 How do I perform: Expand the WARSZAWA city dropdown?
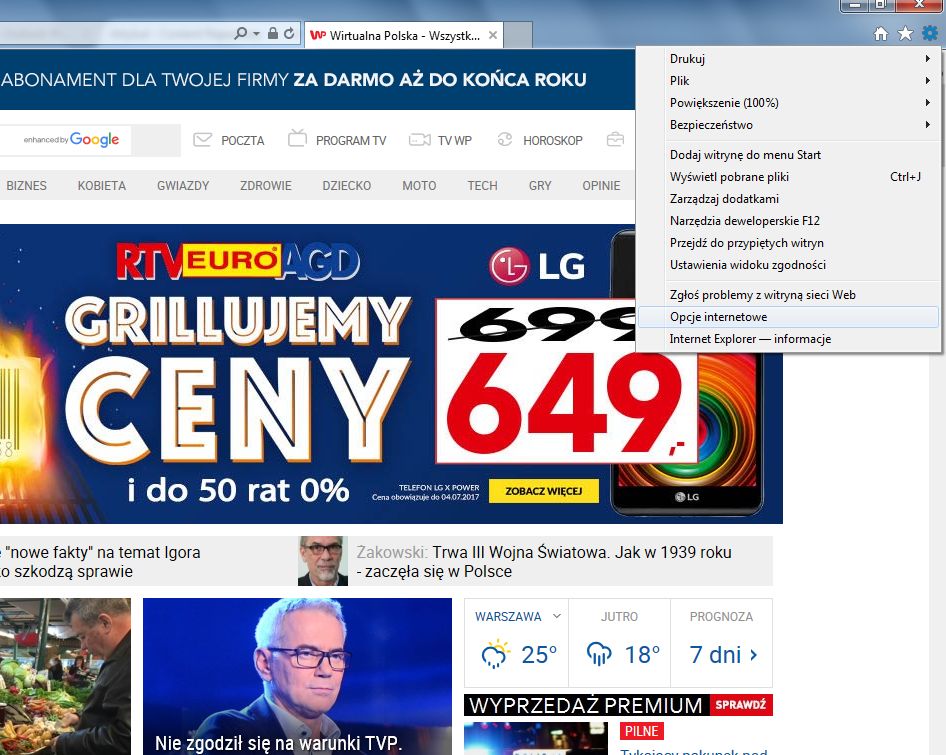pyautogui.click(x=518, y=616)
